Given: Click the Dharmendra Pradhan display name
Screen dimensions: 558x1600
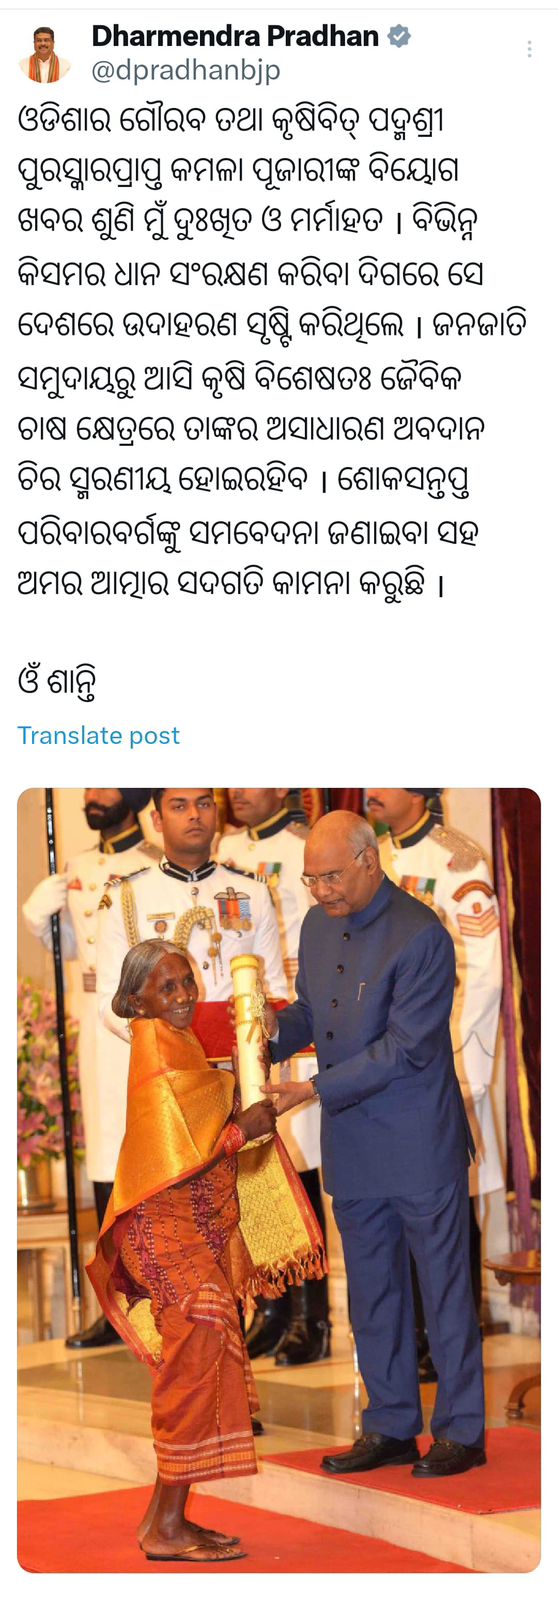Looking at the screenshot, I should 235,37.
